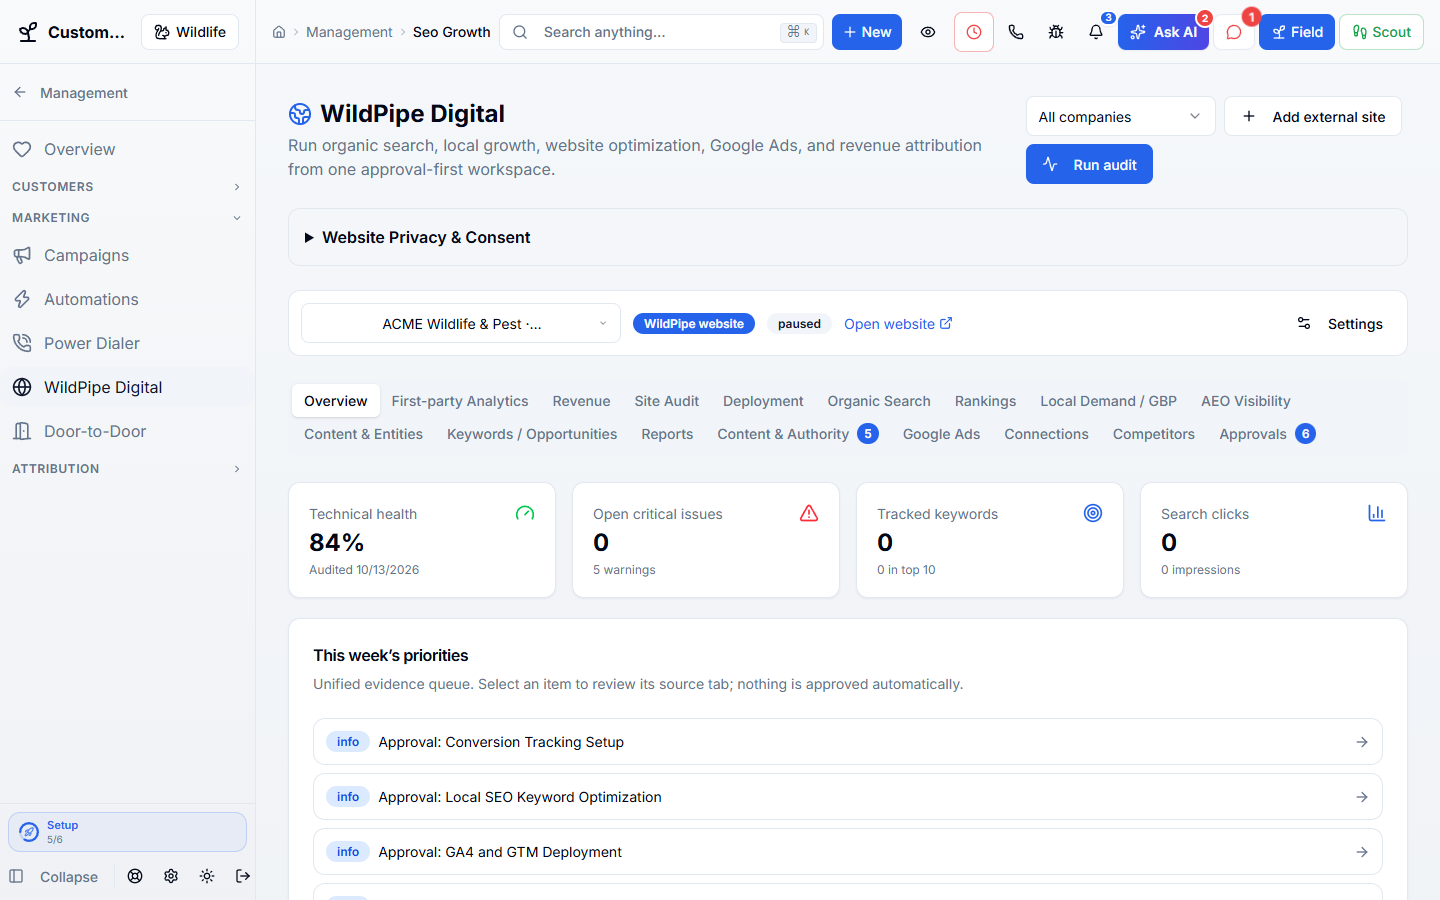Log out using the sidebar exit icon
Viewport: 1440px width, 900px height.
coord(243,876)
